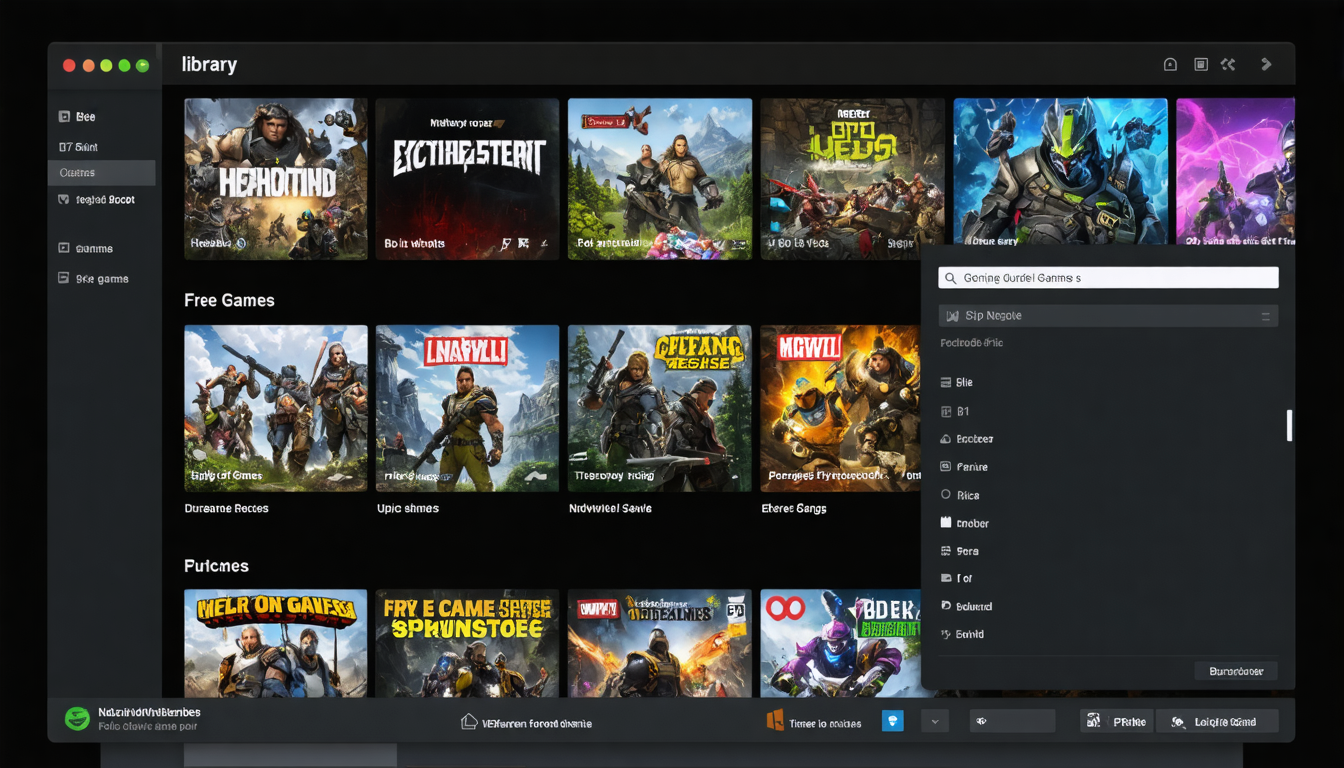The width and height of the screenshot is (1344, 768).
Task: Open the home icon at the top right
Action: point(1170,64)
